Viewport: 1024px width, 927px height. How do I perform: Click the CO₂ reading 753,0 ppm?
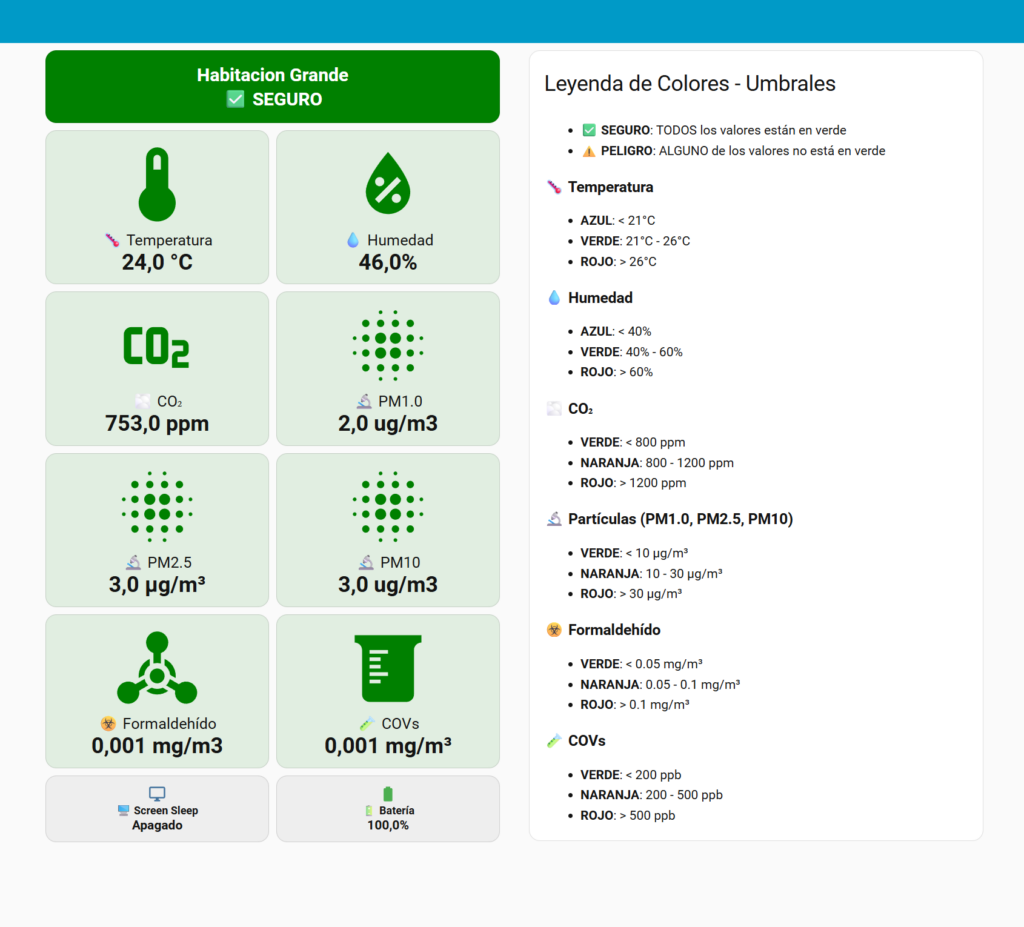point(157,424)
